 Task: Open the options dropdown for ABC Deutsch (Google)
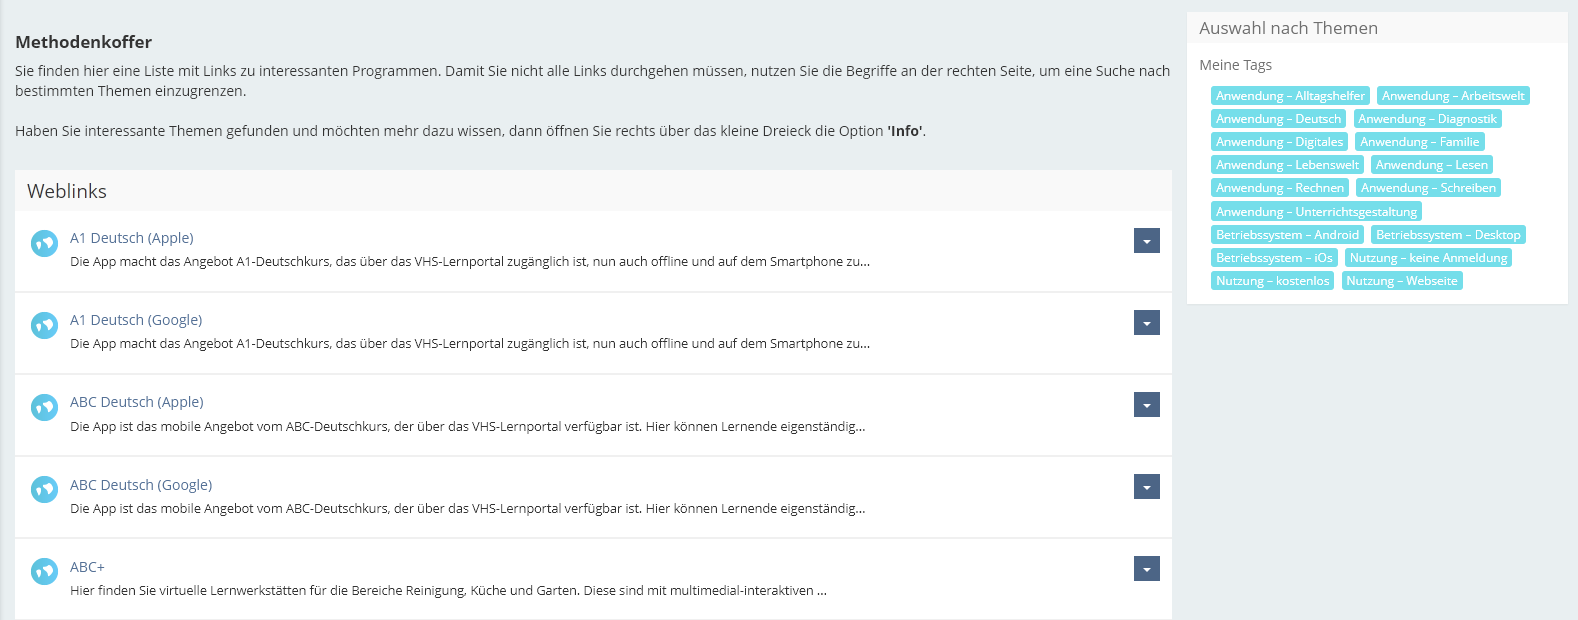[1146, 487]
